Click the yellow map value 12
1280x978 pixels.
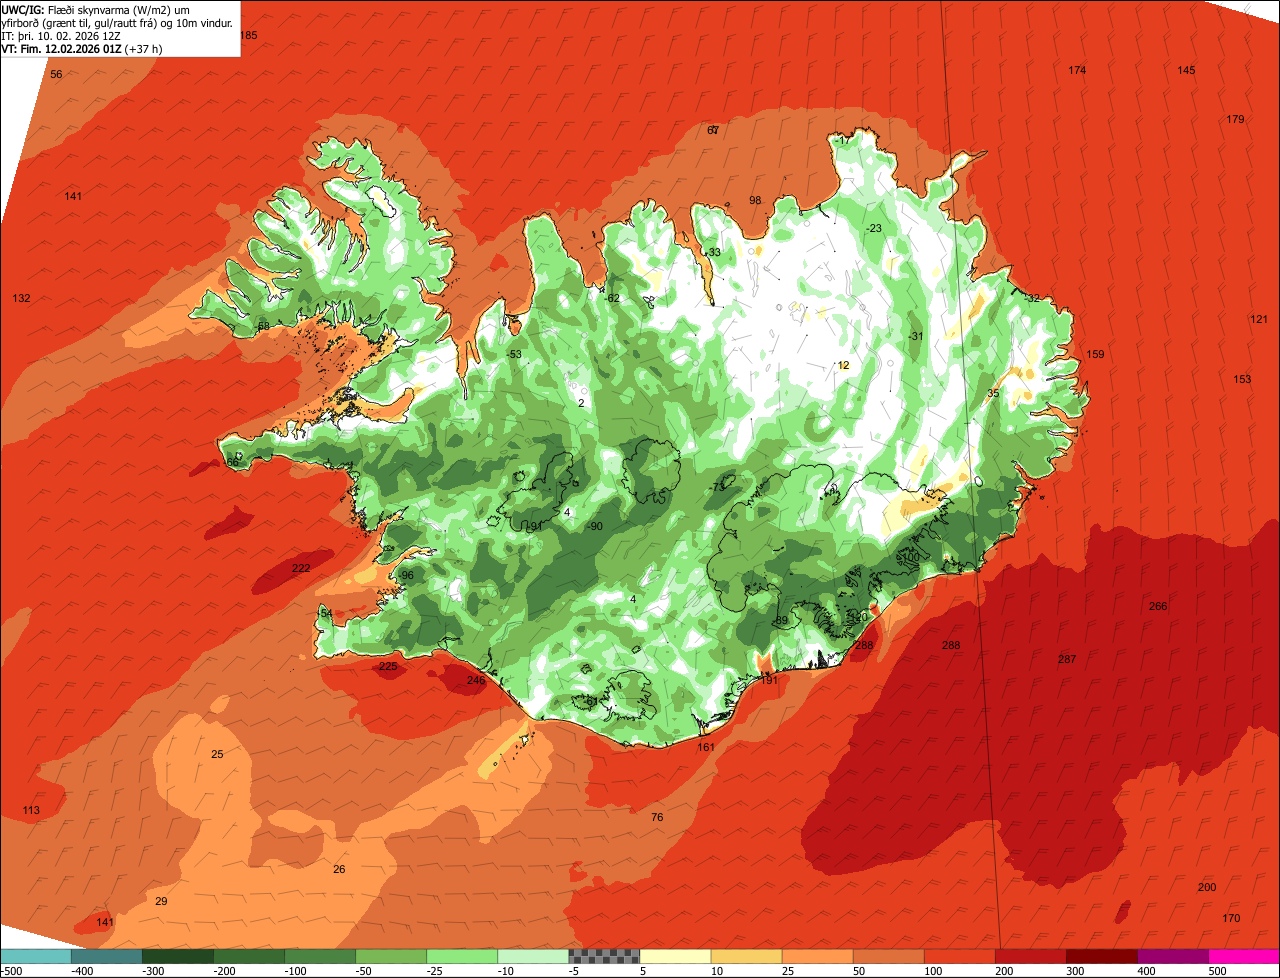(843, 366)
